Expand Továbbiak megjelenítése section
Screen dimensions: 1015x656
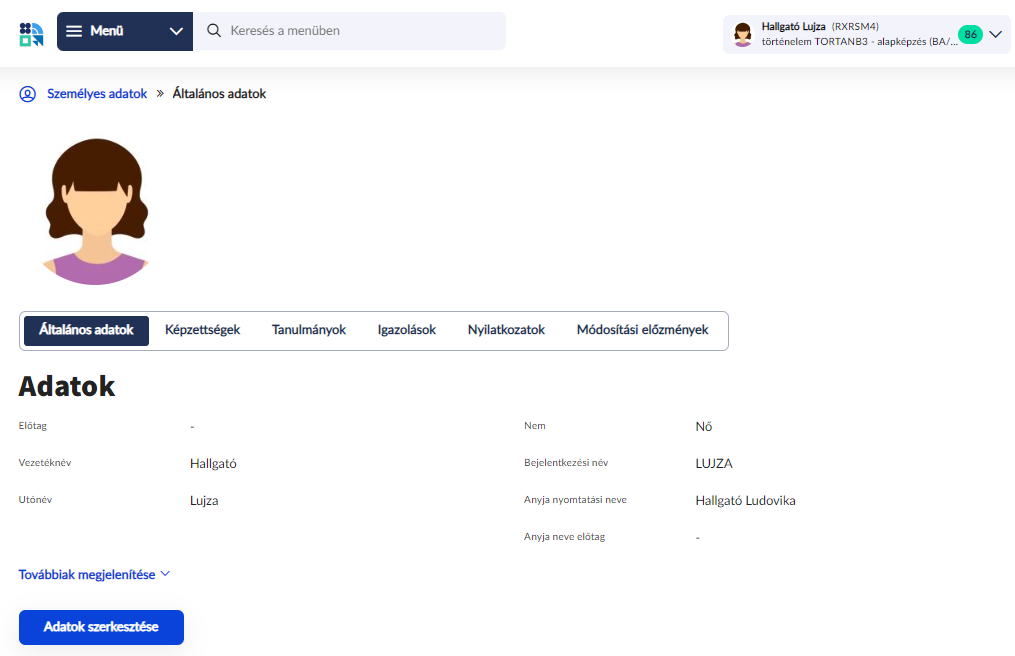click(x=95, y=574)
